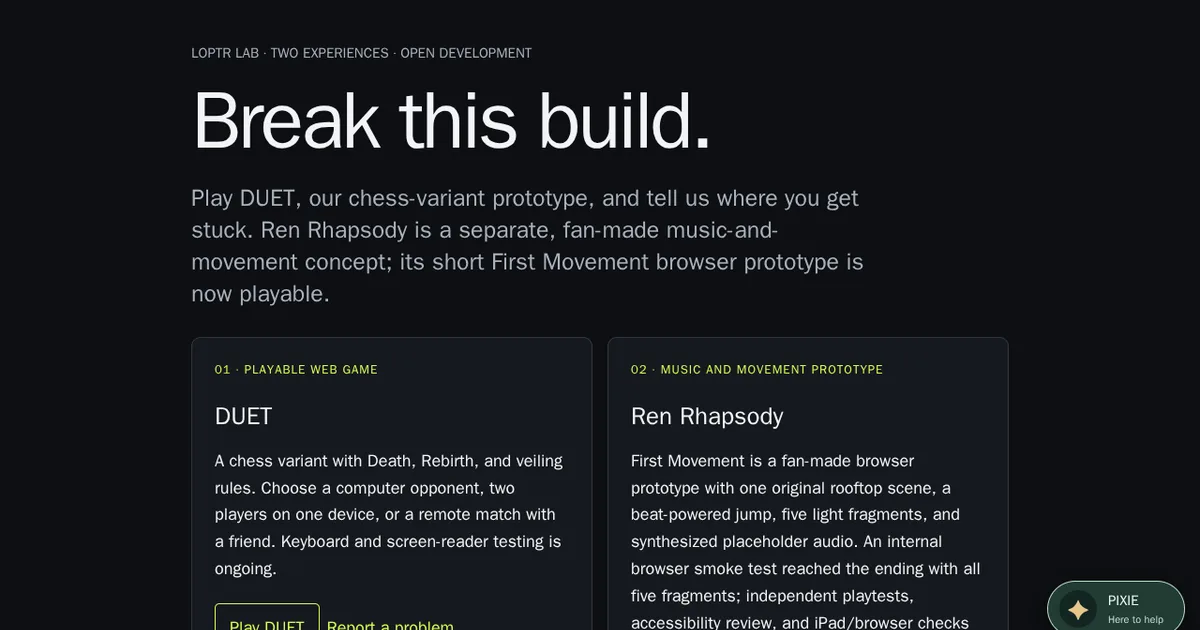Click the 01 Playable Web Game label
Screen dimensions: 1200x630
[x=296, y=370]
